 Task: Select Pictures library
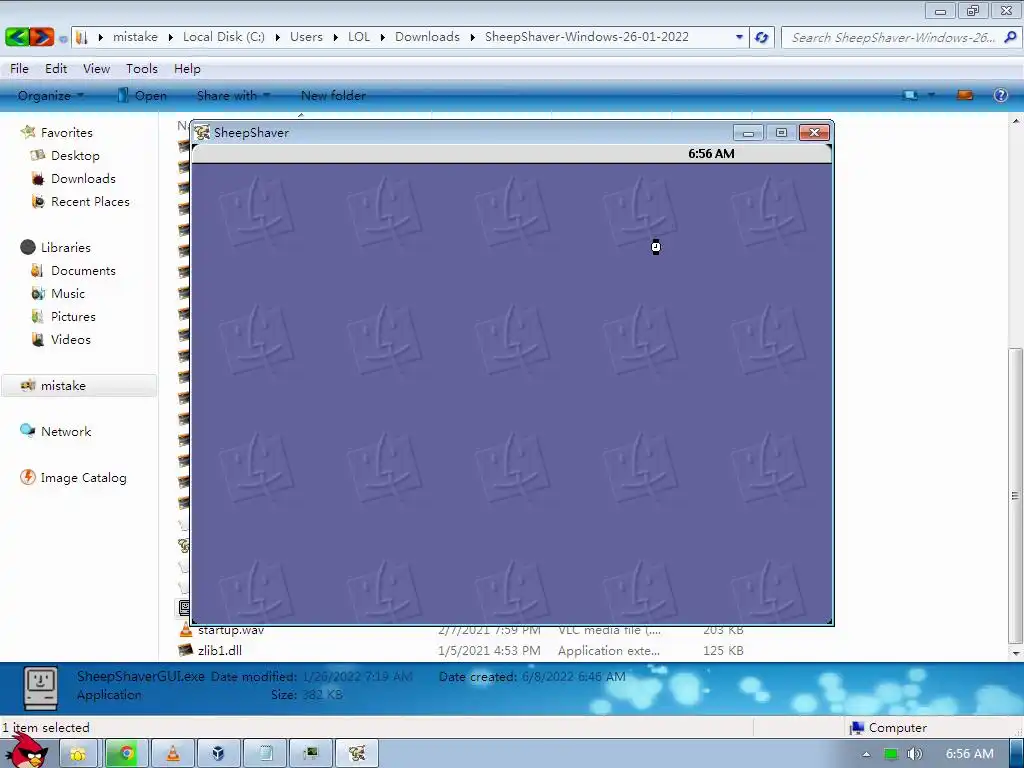pos(73,316)
